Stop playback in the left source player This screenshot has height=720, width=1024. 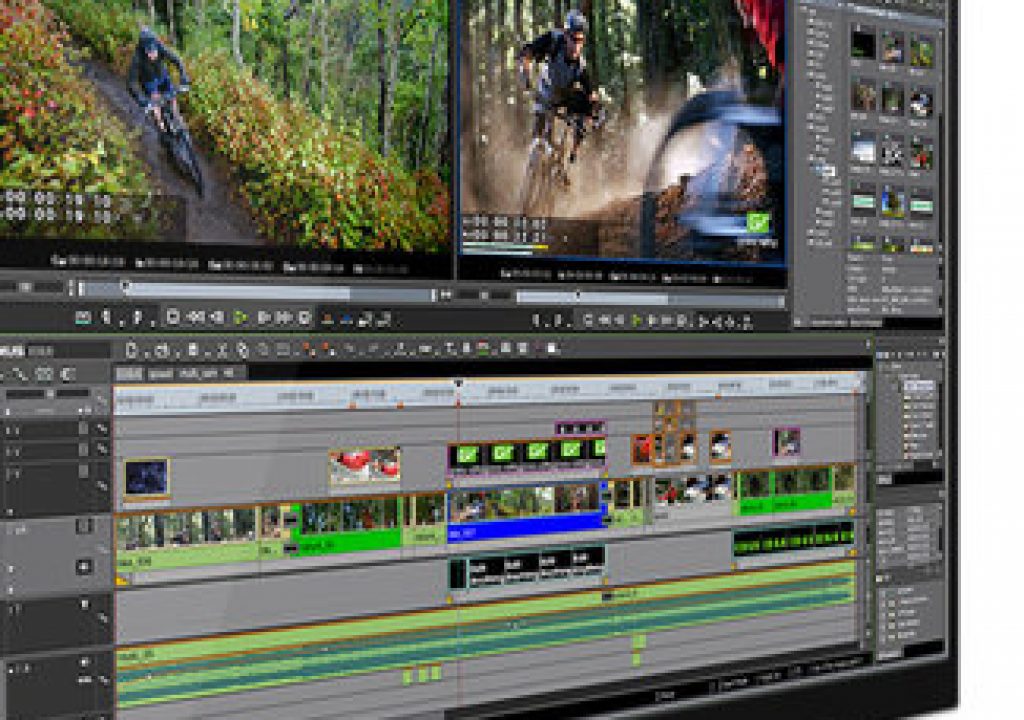pyautogui.click(x=173, y=318)
